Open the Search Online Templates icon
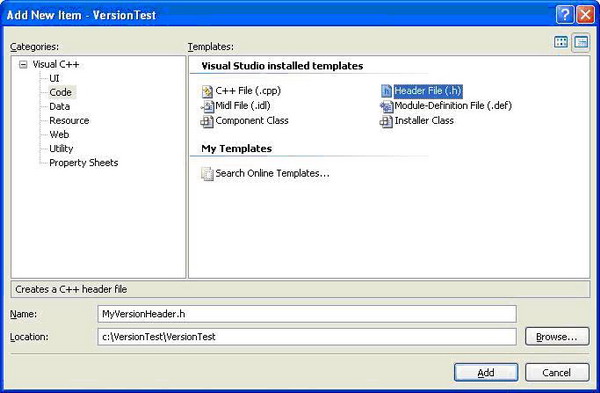The height and width of the screenshot is (393, 600). pyautogui.click(x=207, y=174)
